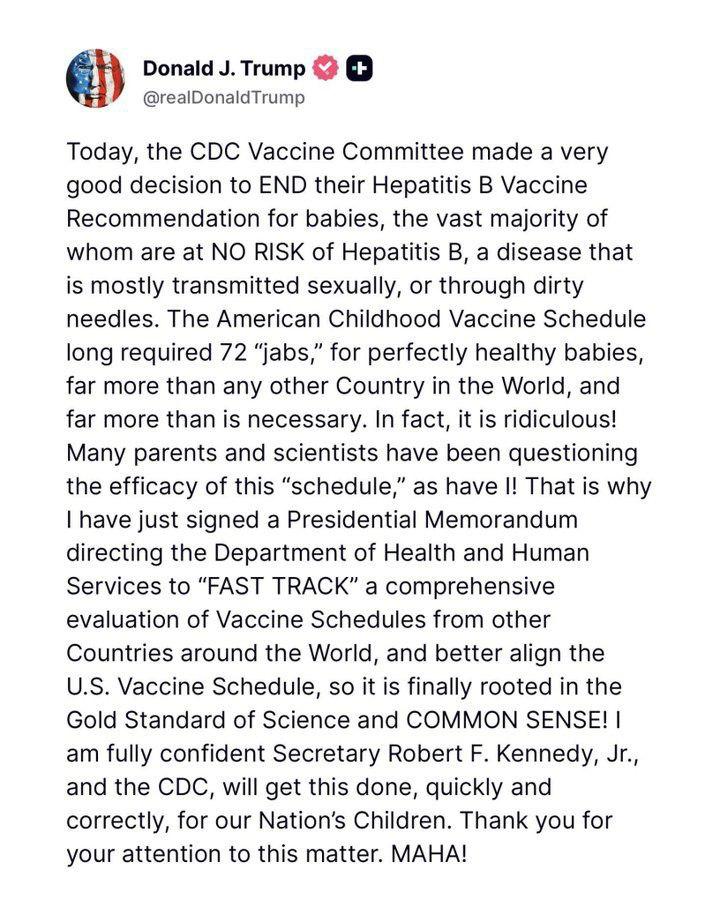Viewport: 720px width, 900px height.
Task: Click the red verified checkmark badge
Action: coord(325,68)
